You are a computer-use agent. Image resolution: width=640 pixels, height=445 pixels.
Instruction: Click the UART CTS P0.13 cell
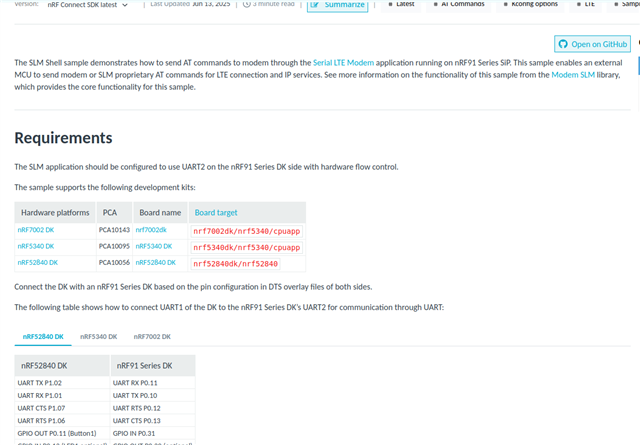coord(153,421)
